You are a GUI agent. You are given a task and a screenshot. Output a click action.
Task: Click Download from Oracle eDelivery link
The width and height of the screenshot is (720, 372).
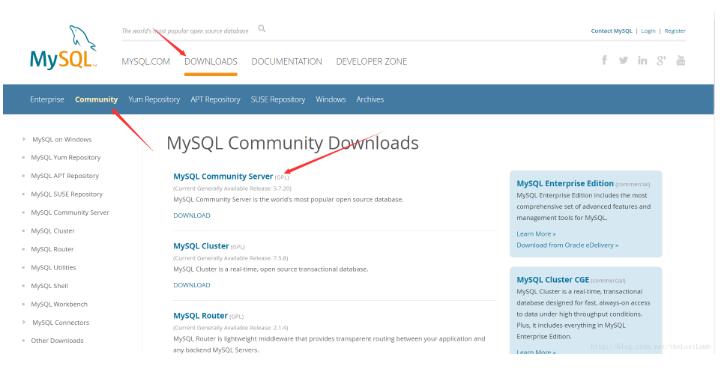click(x=567, y=245)
